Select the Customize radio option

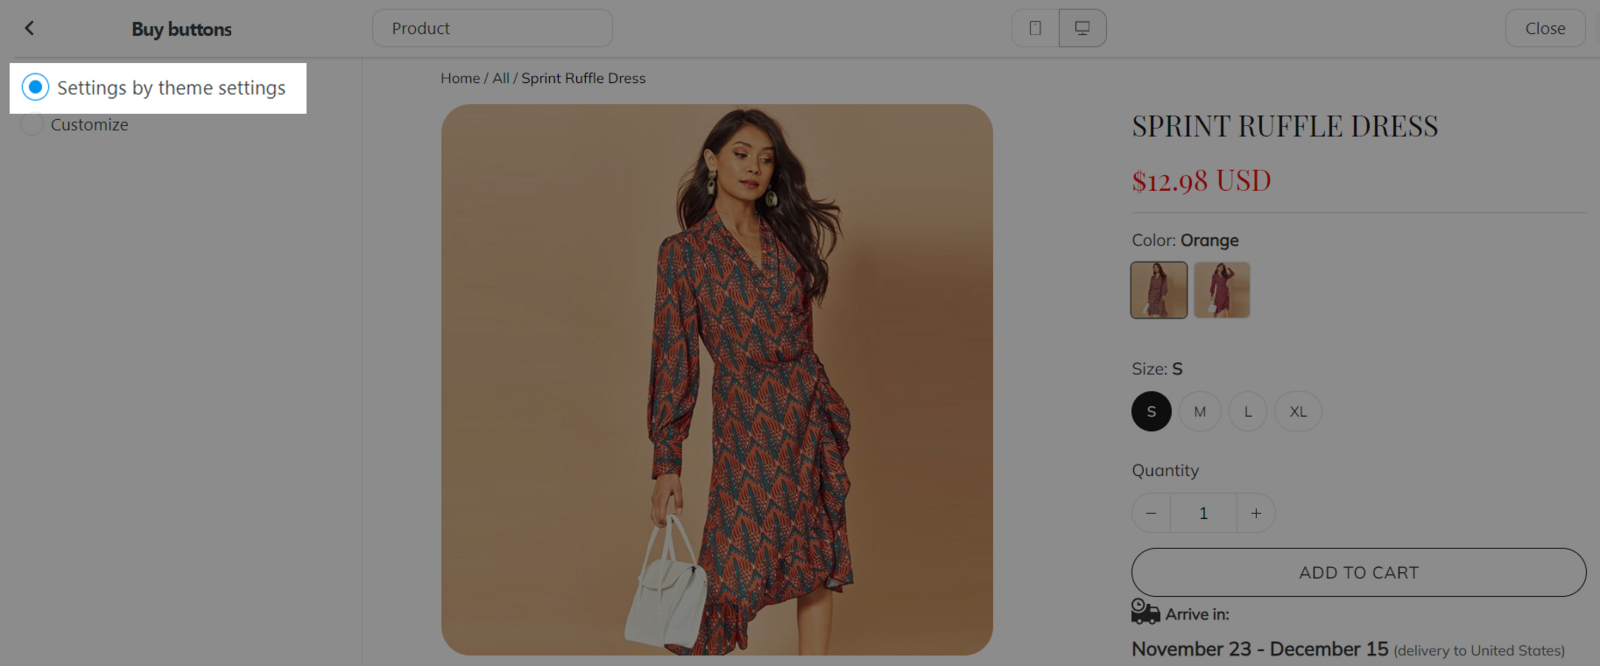(x=32, y=125)
